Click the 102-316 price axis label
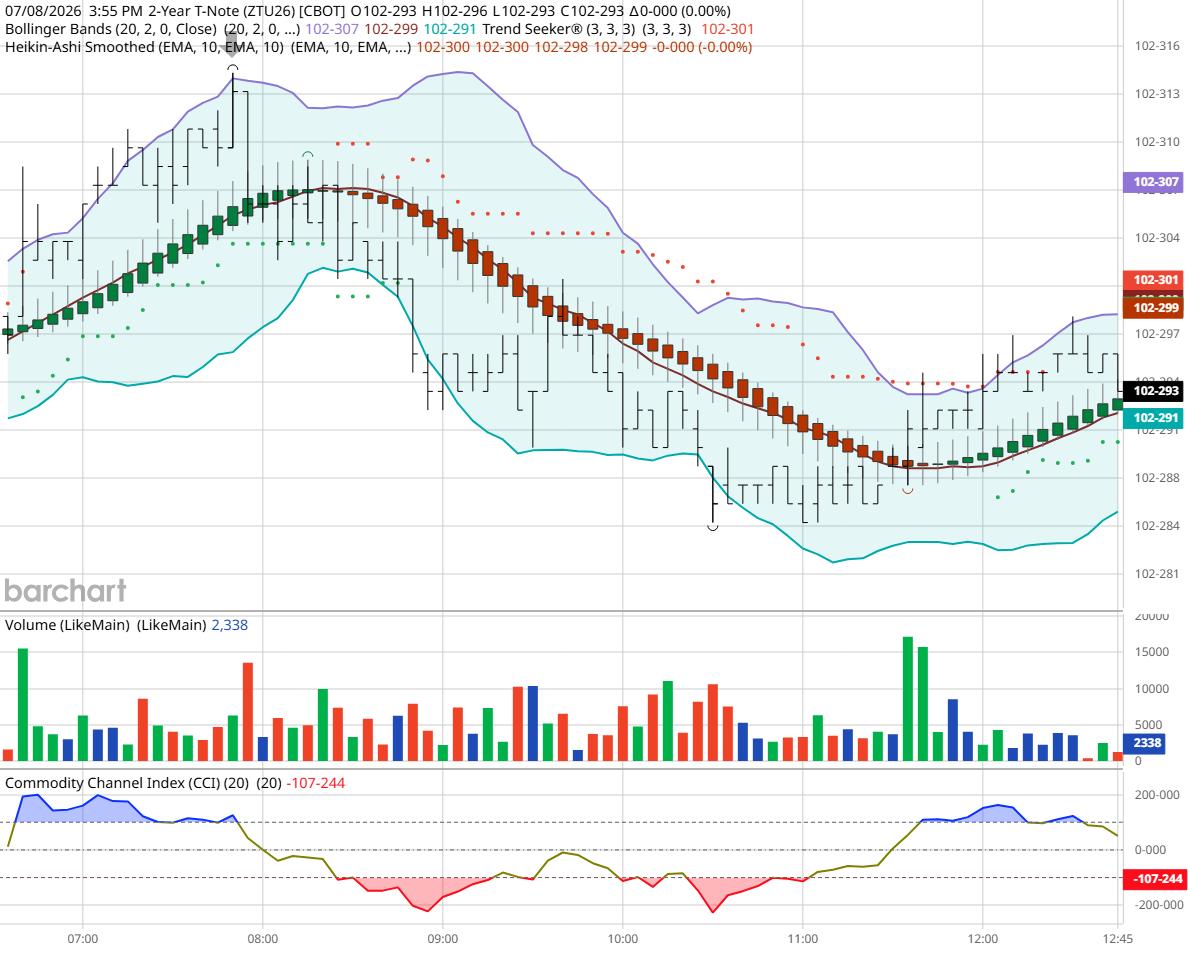1188x953 pixels. coord(1157,45)
